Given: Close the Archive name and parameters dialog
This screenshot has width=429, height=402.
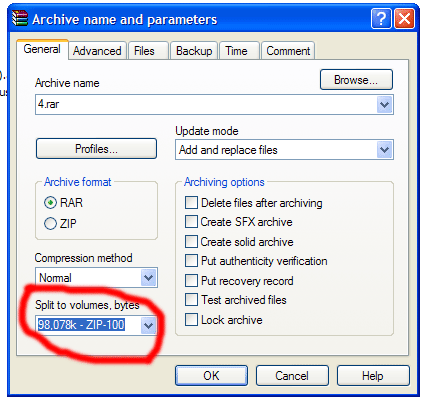Looking at the screenshot, I should click(x=404, y=19).
